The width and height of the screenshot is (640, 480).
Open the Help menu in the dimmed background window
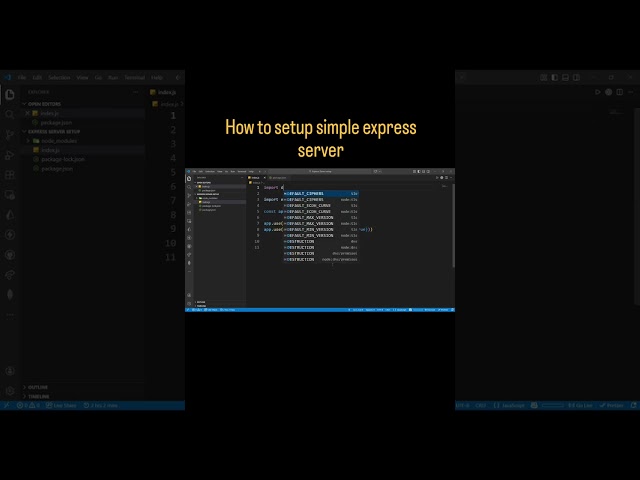click(x=157, y=77)
